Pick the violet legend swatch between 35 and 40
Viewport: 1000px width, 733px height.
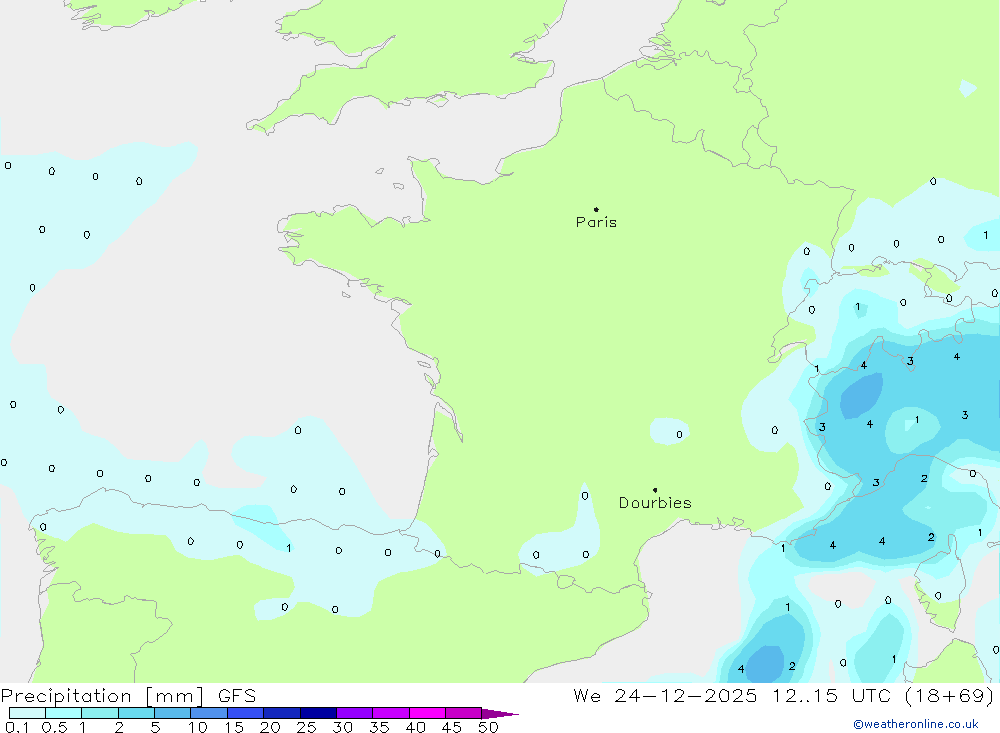390,713
